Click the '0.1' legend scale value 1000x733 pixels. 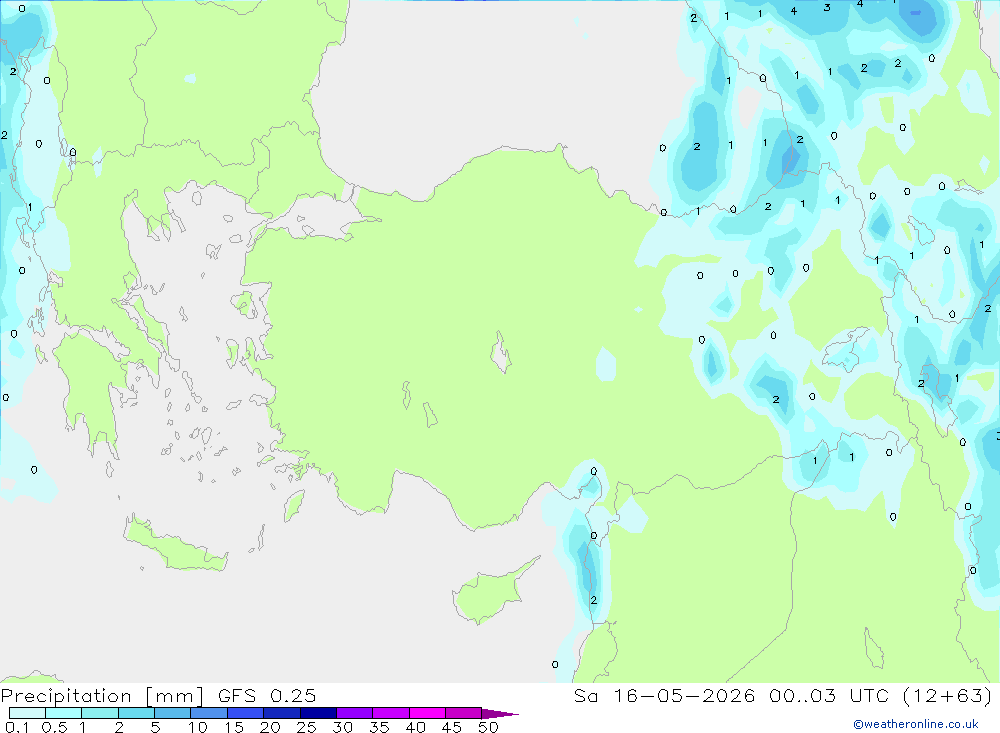pos(17,727)
